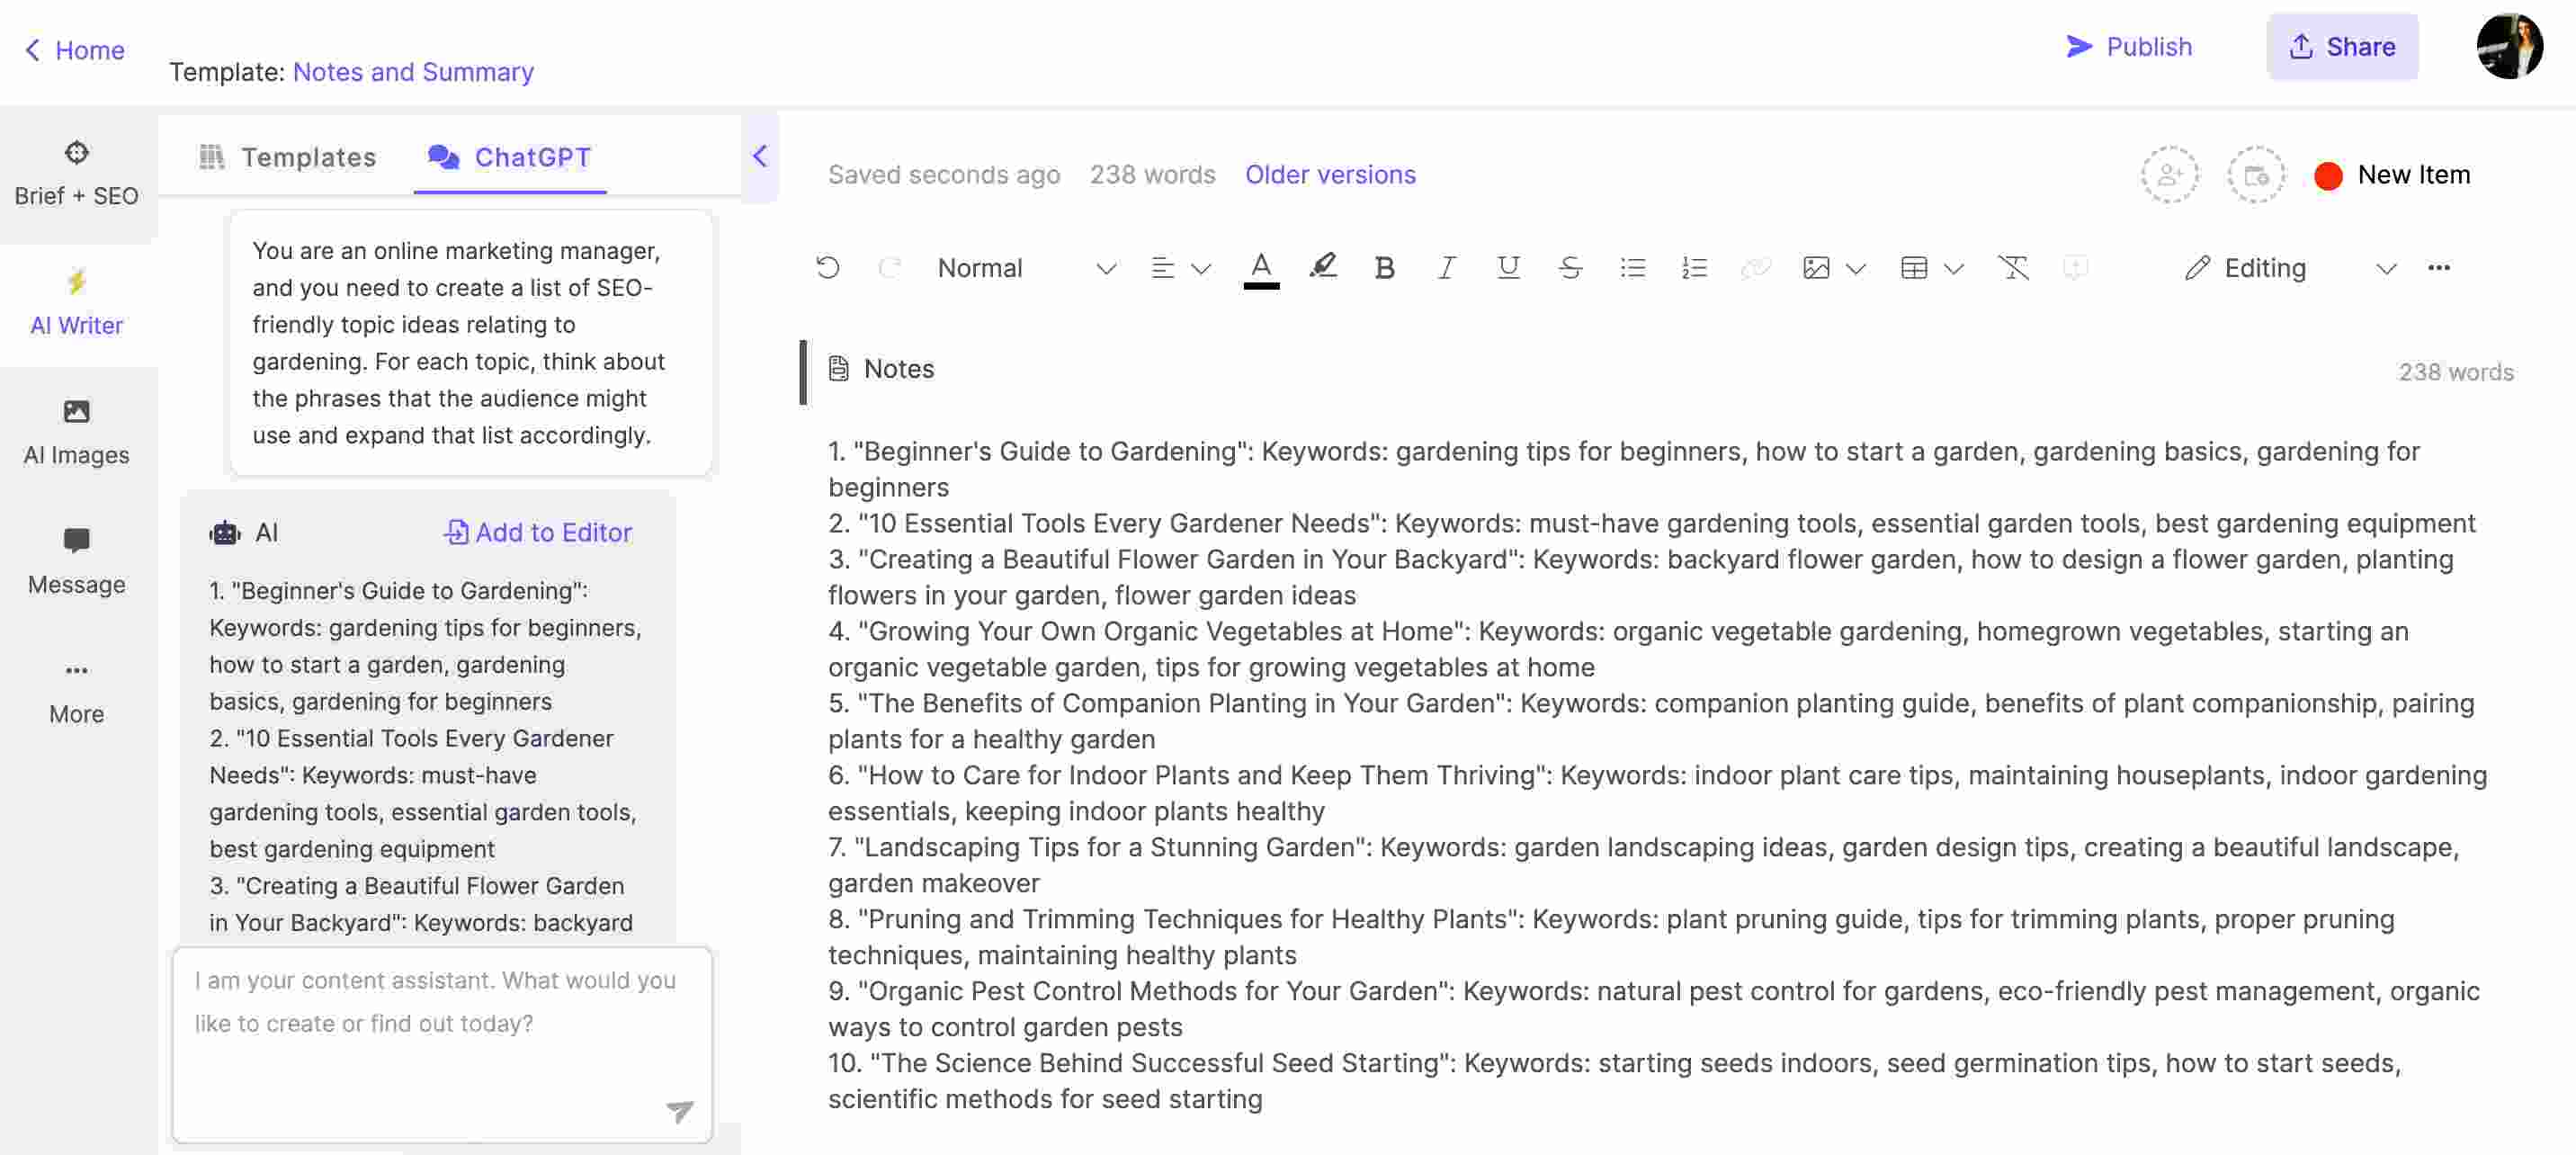2576x1155 pixels.
Task: Click the numbered list icon
Action: (1692, 266)
